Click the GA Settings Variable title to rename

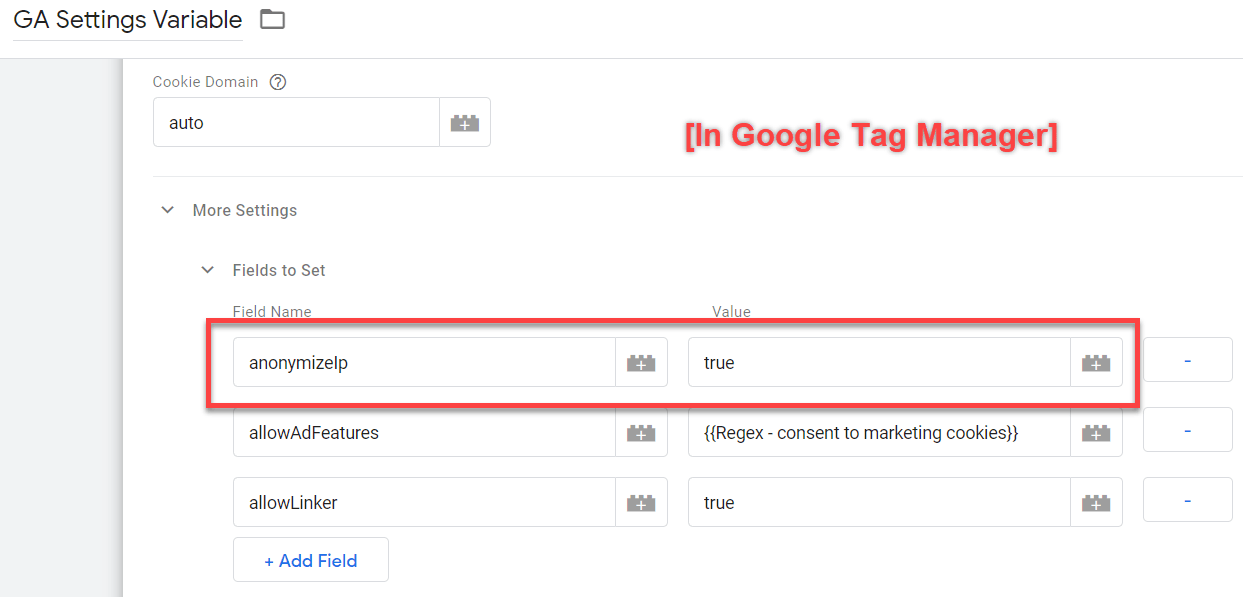pyautogui.click(x=128, y=20)
